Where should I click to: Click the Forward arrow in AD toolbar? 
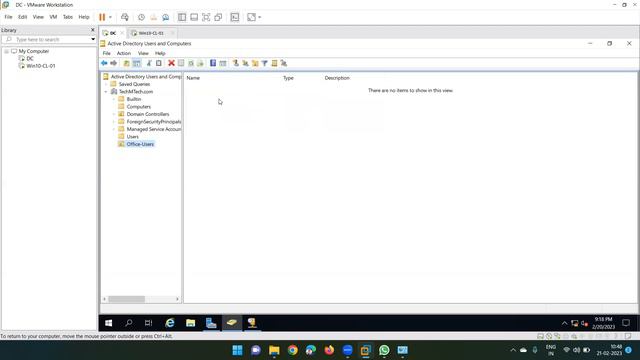point(113,63)
